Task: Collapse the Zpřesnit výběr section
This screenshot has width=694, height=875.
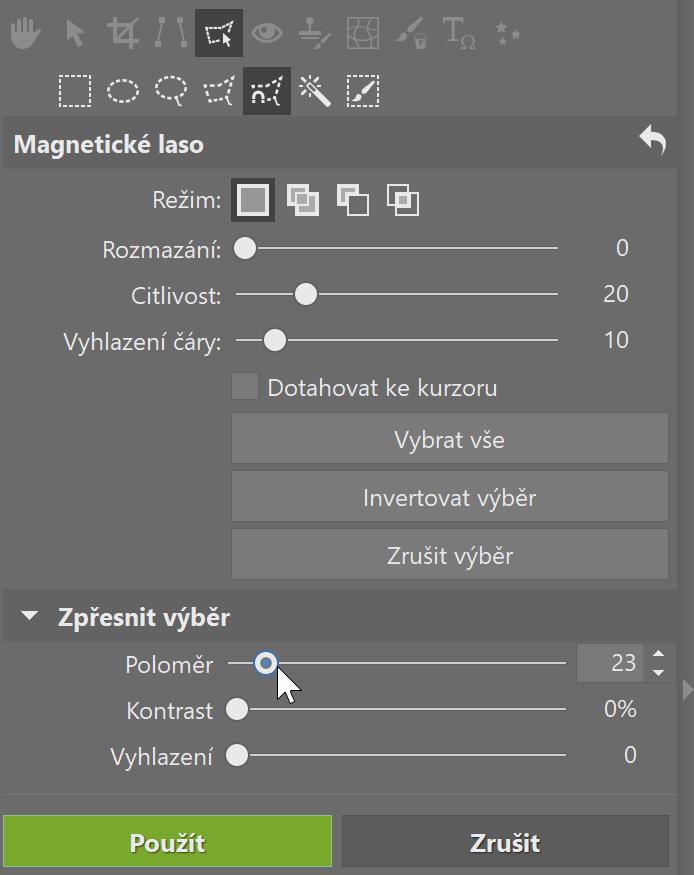Action: [x=30, y=617]
